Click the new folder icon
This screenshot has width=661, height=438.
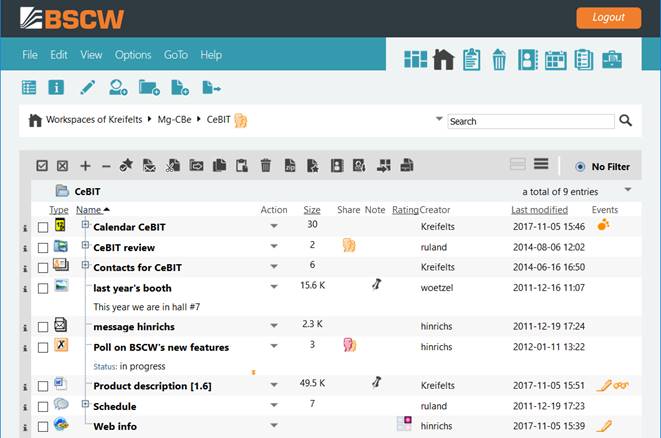coord(149,88)
